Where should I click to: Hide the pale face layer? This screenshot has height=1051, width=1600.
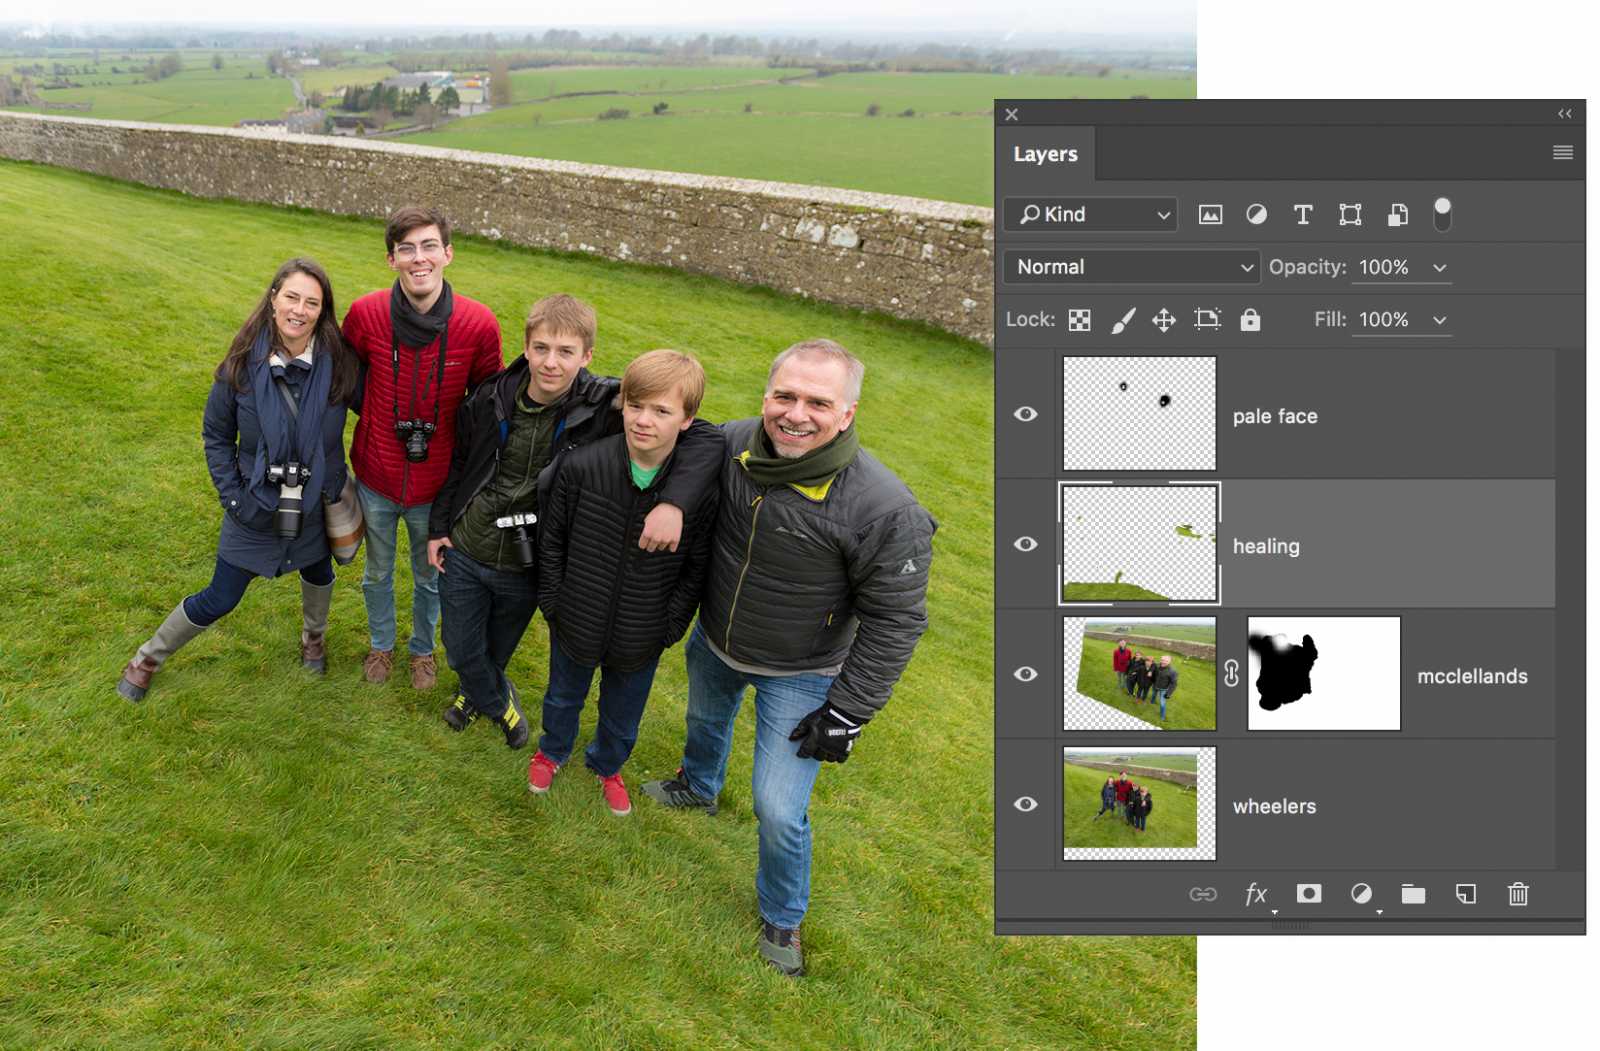click(1025, 414)
